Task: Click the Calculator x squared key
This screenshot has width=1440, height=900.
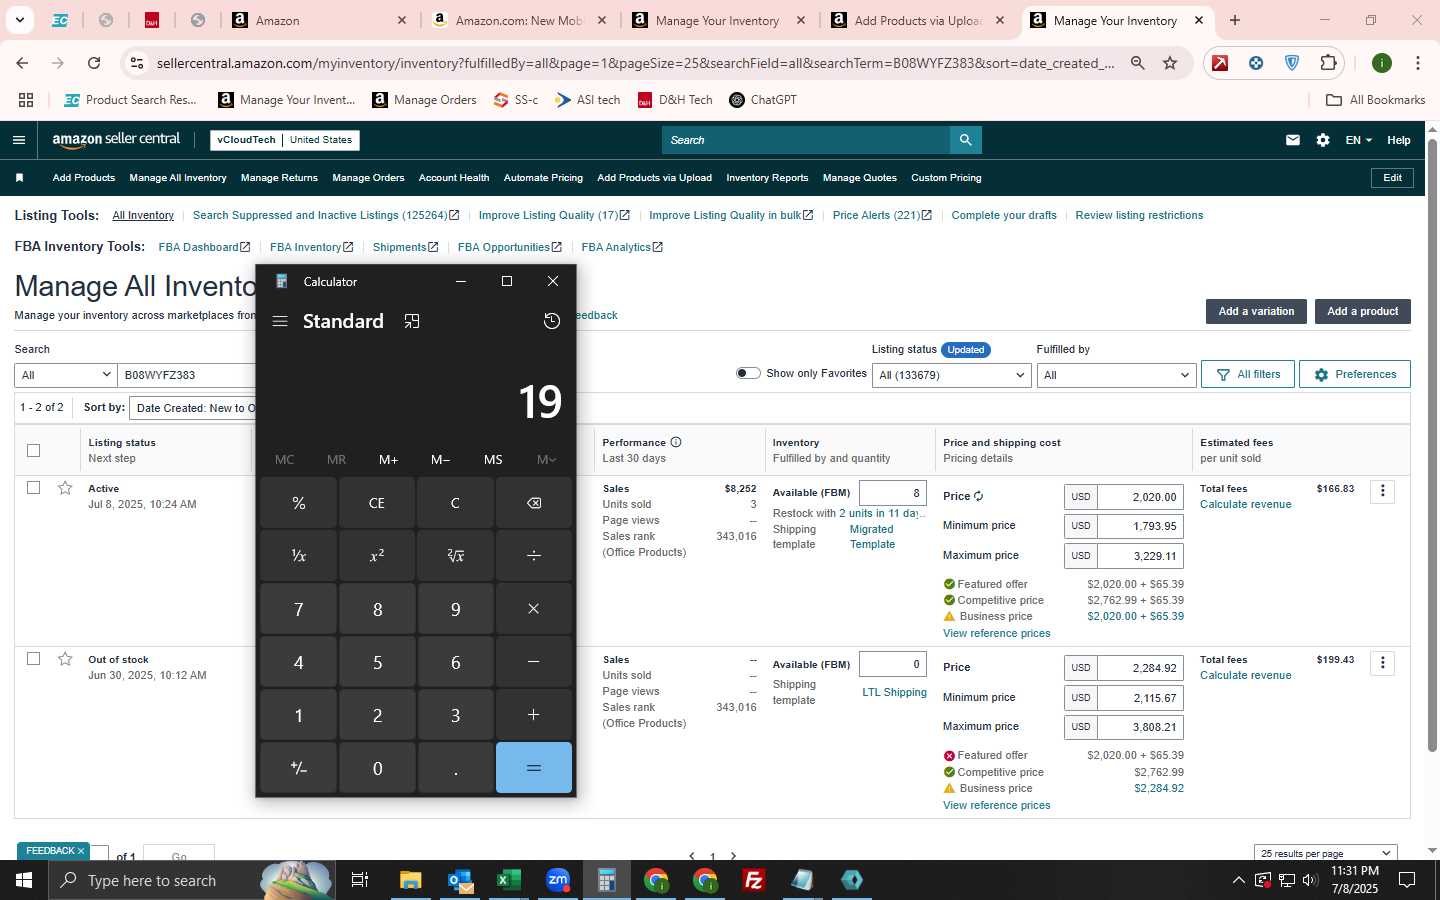Action: pyautogui.click(x=377, y=555)
